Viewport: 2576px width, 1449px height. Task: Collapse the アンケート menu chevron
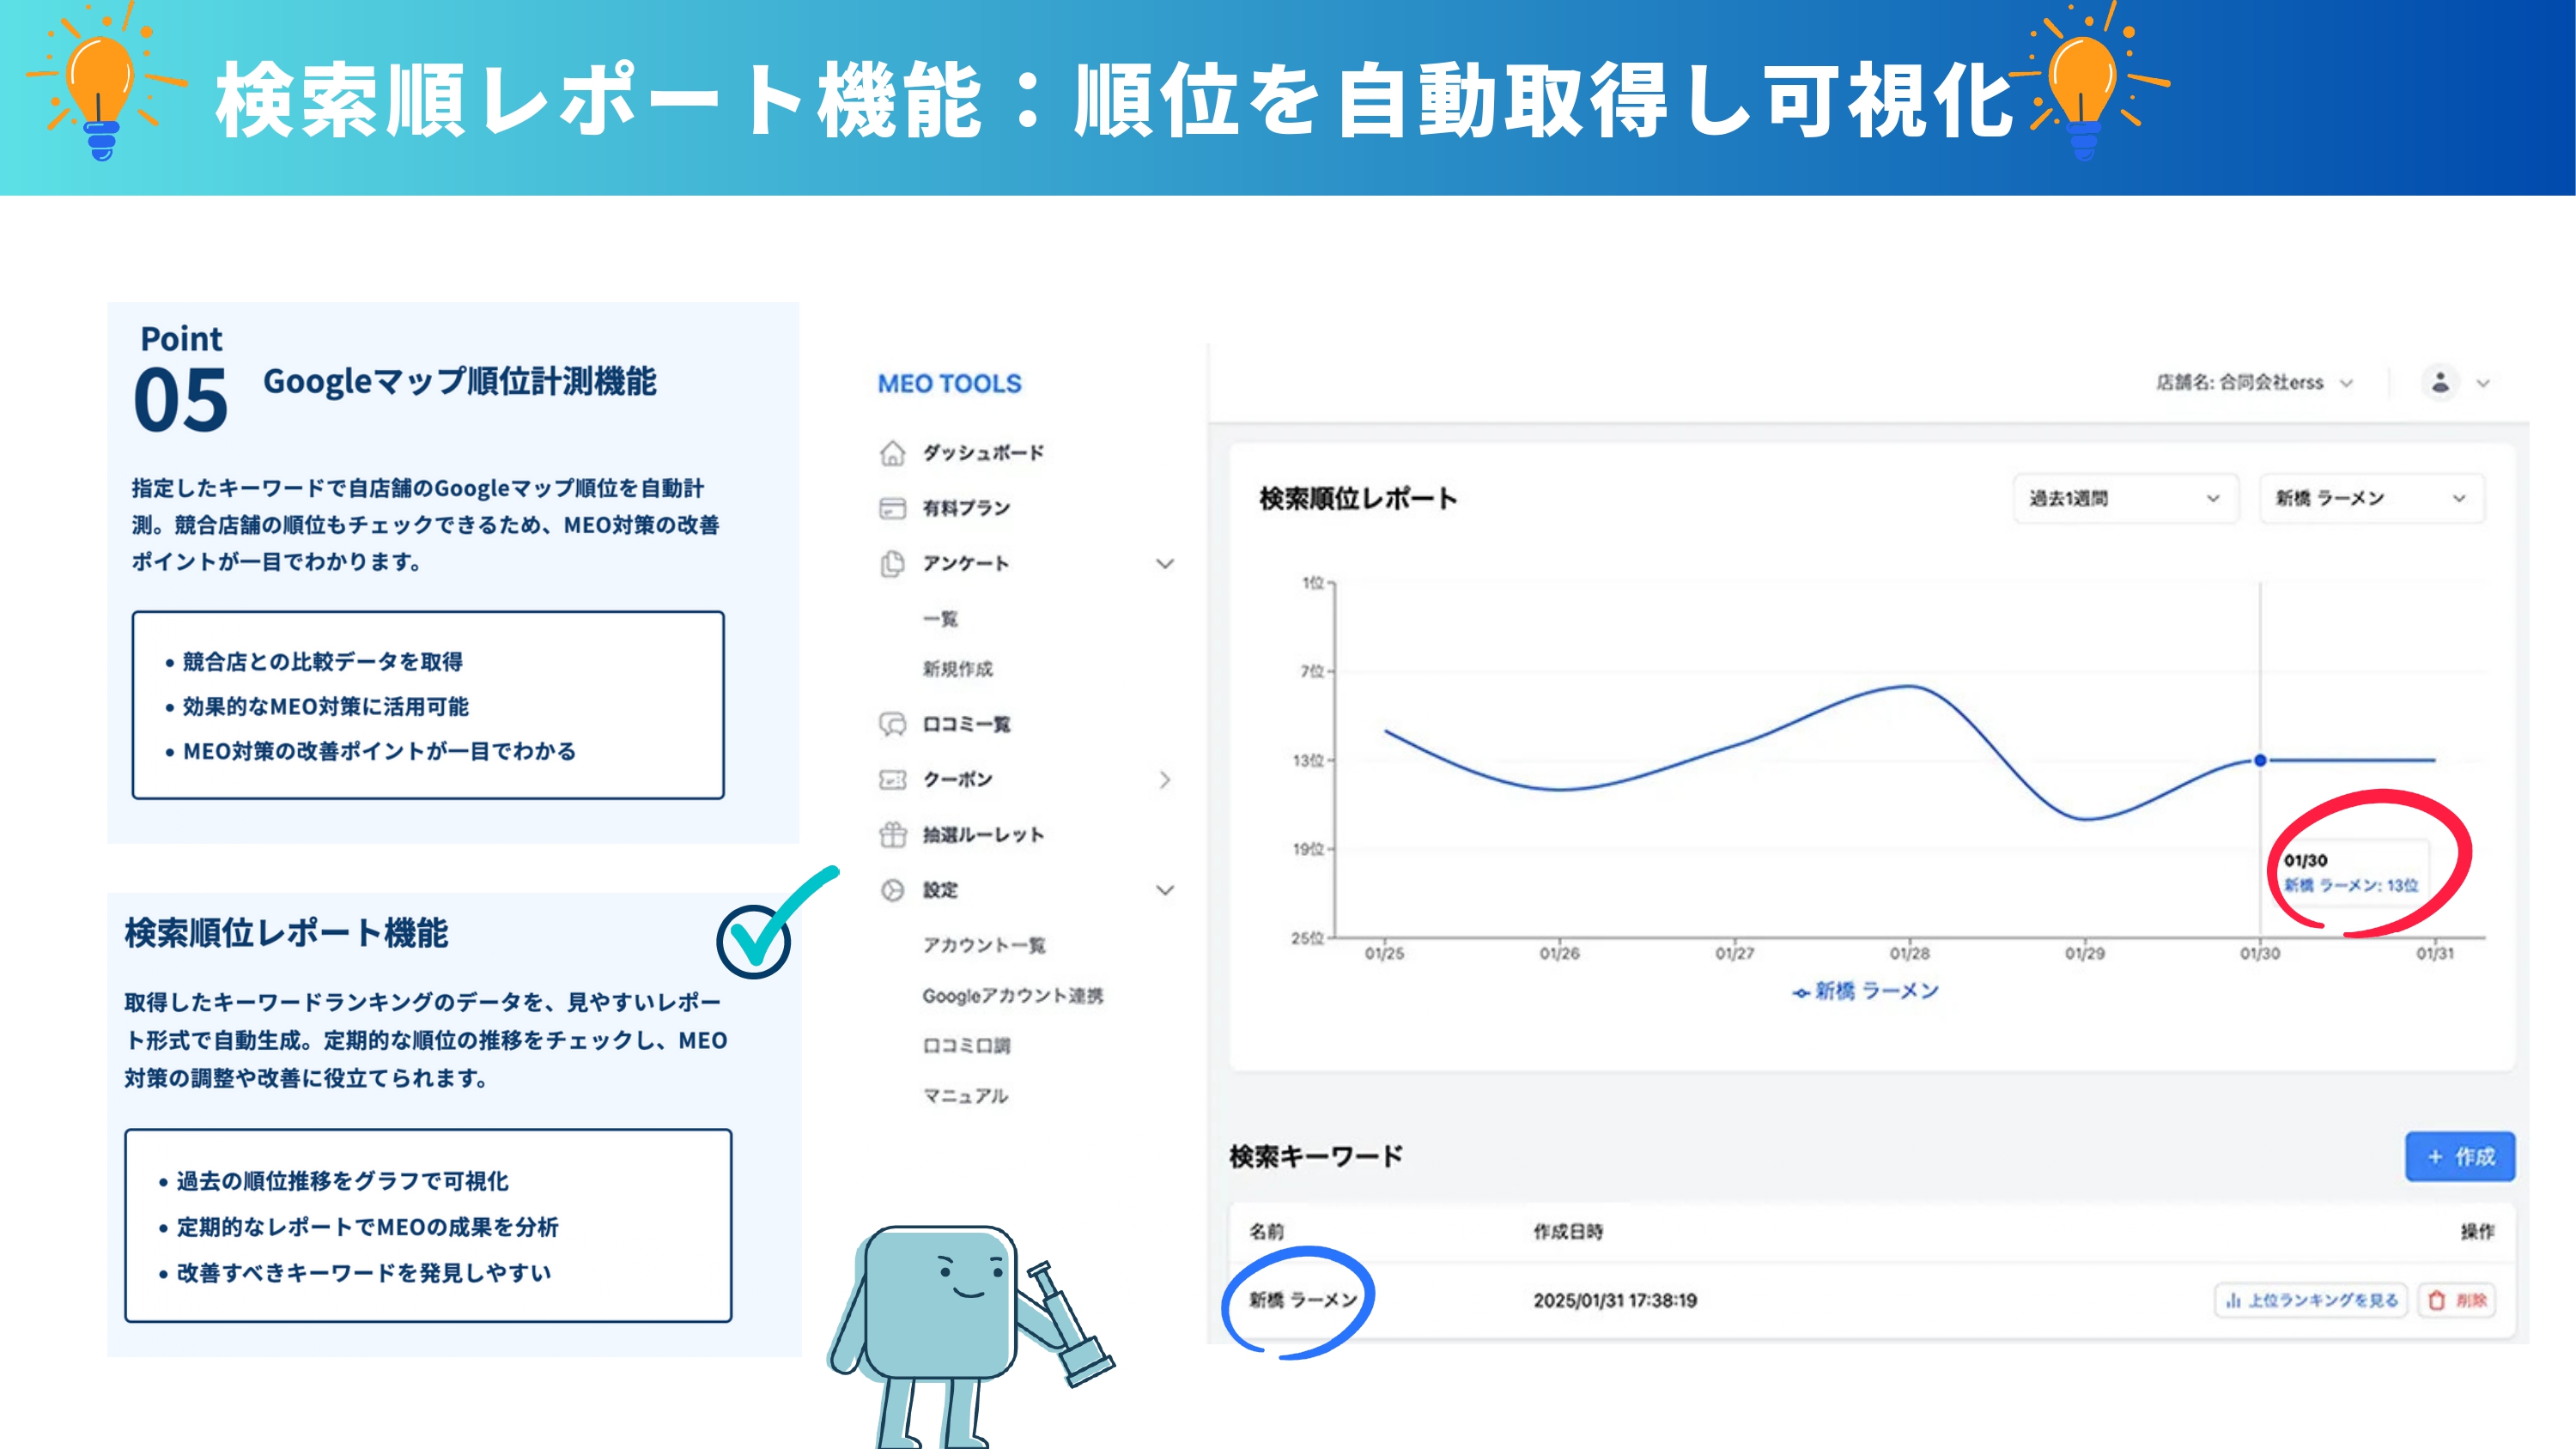pos(1165,564)
